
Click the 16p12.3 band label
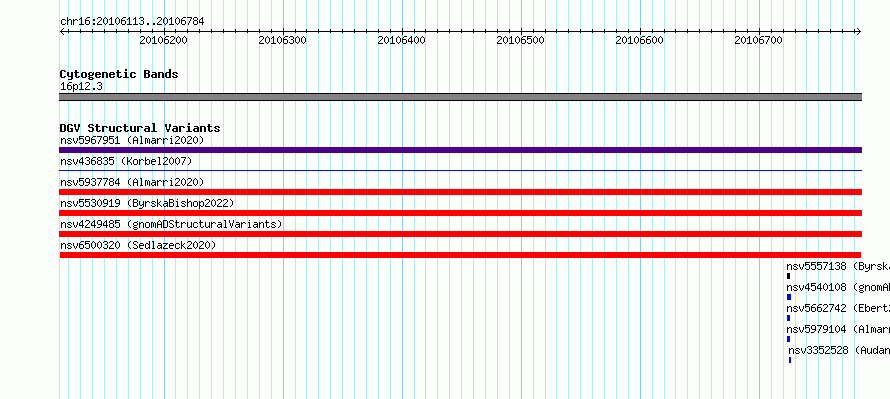81,87
